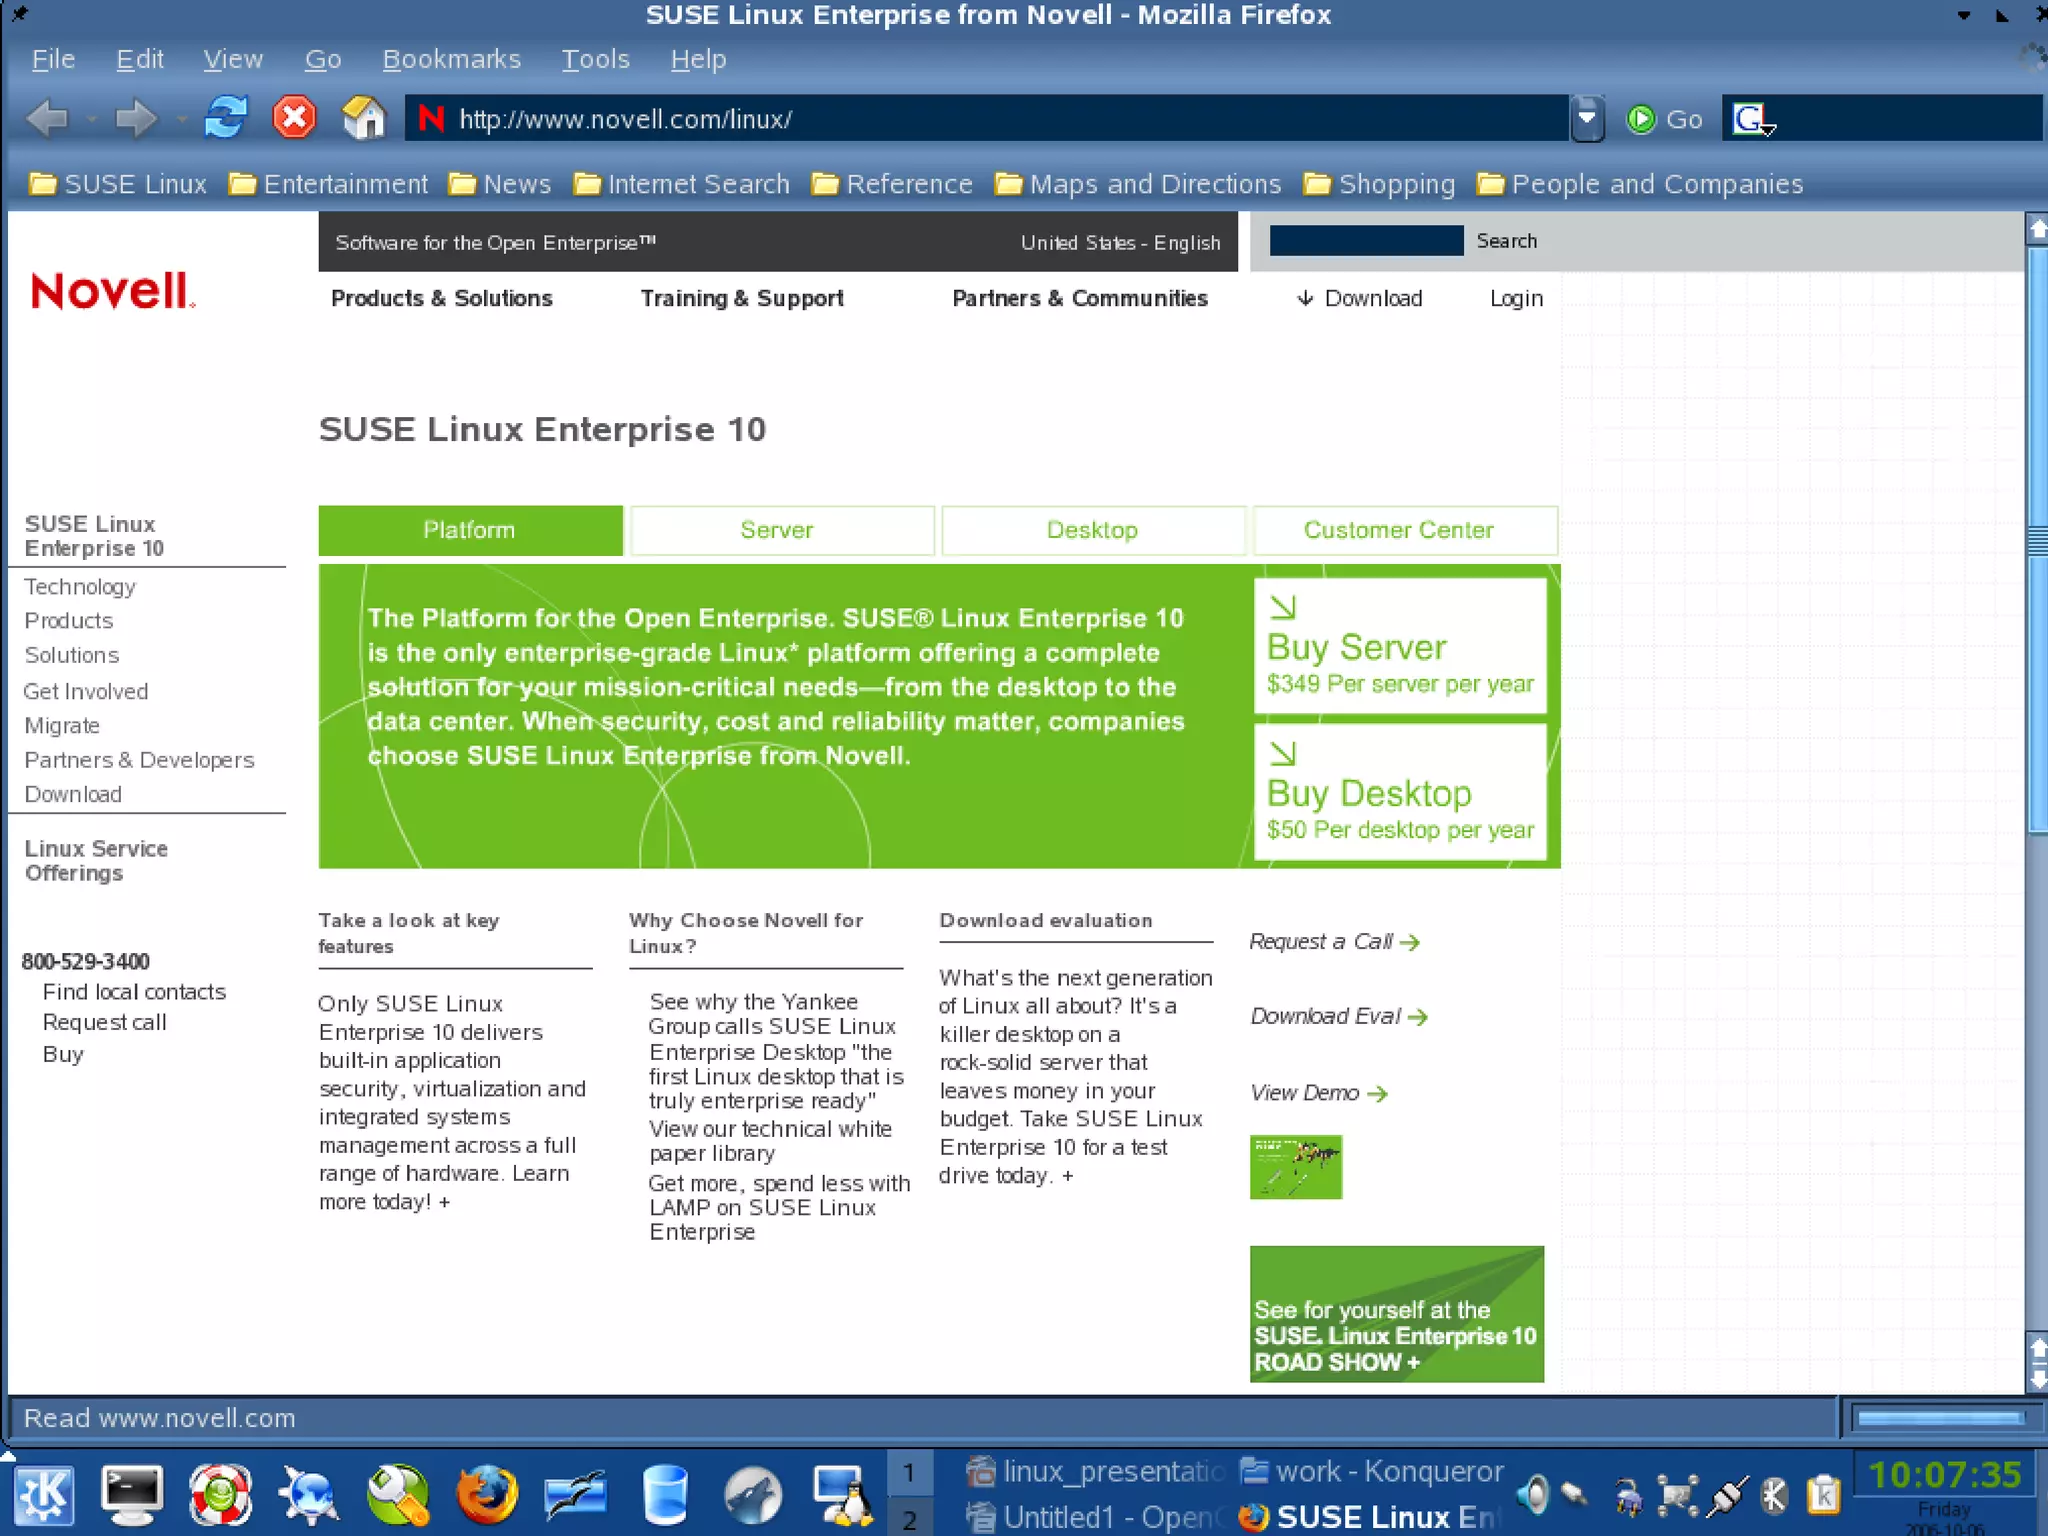The height and width of the screenshot is (1536, 2048).
Task: Open the Bookmarks menu
Action: click(x=452, y=59)
